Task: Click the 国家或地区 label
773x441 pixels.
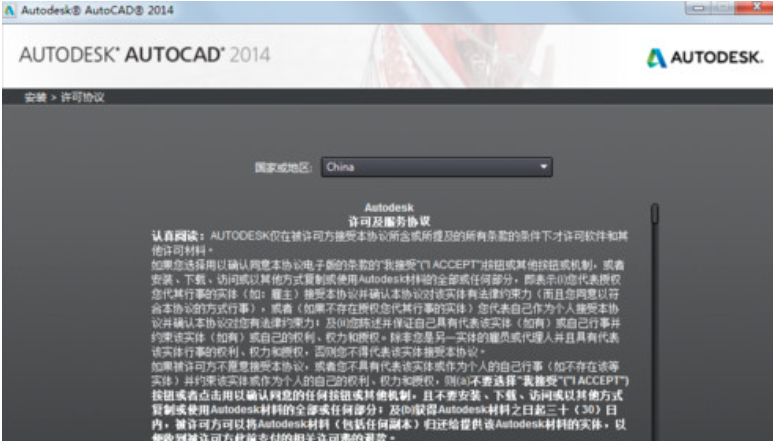Action: tap(283, 168)
